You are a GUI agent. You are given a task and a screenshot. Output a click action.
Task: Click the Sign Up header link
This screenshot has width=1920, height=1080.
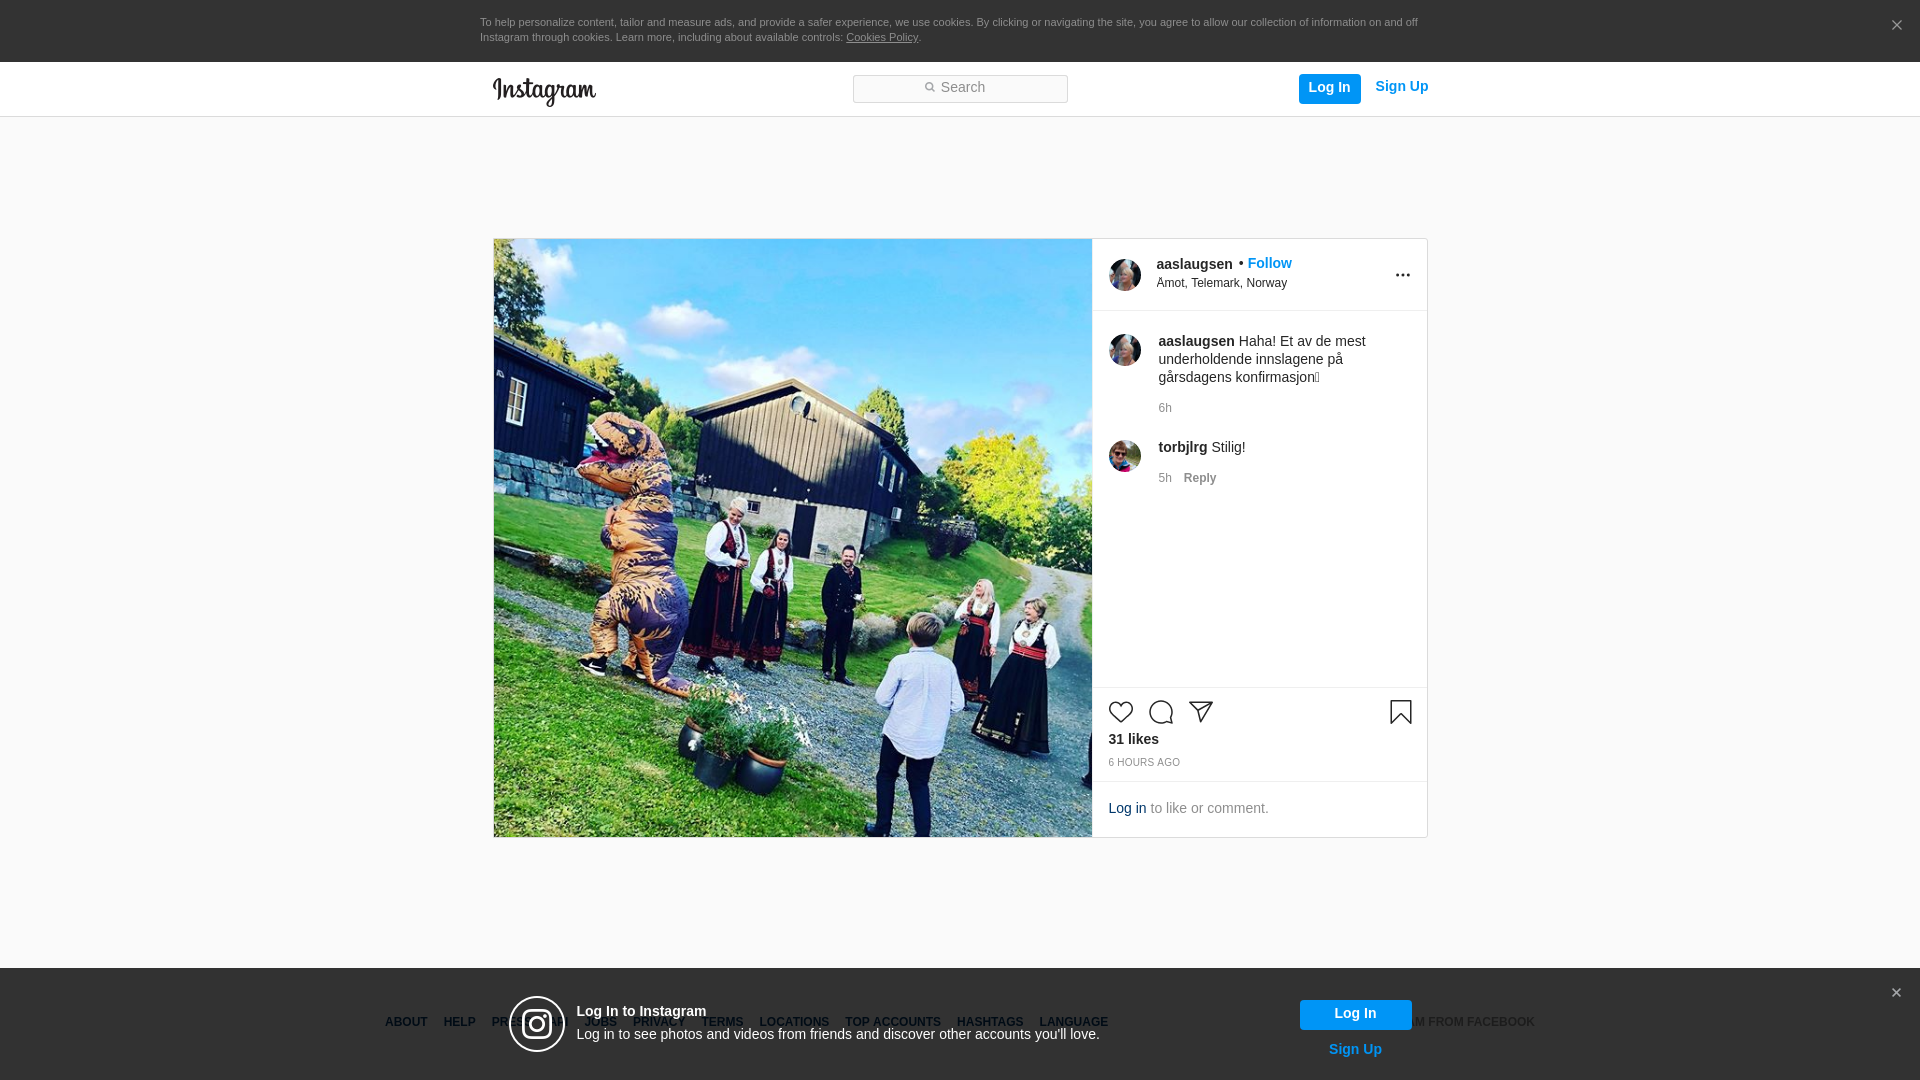(1401, 87)
